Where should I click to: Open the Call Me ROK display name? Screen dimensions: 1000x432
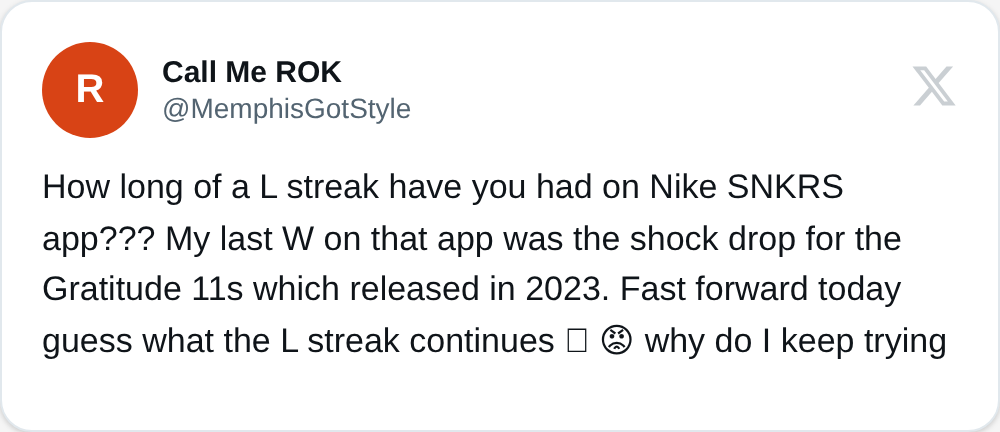click(x=252, y=72)
